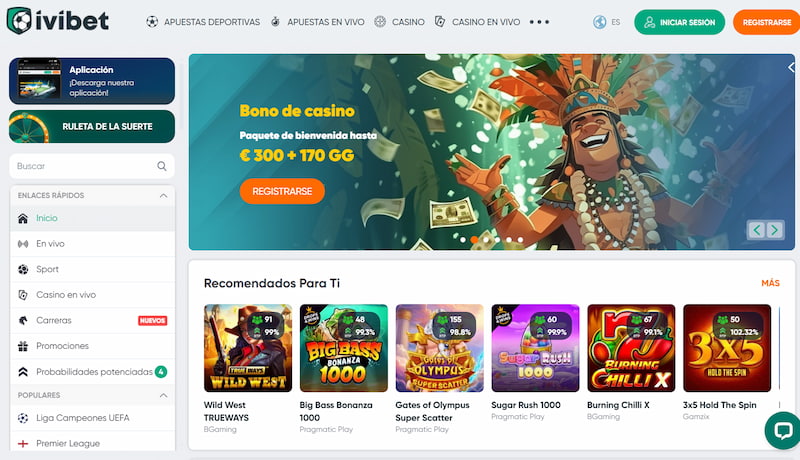The width and height of the screenshot is (800, 460).
Task: Click the Iniciar Sesión button
Action: click(679, 22)
